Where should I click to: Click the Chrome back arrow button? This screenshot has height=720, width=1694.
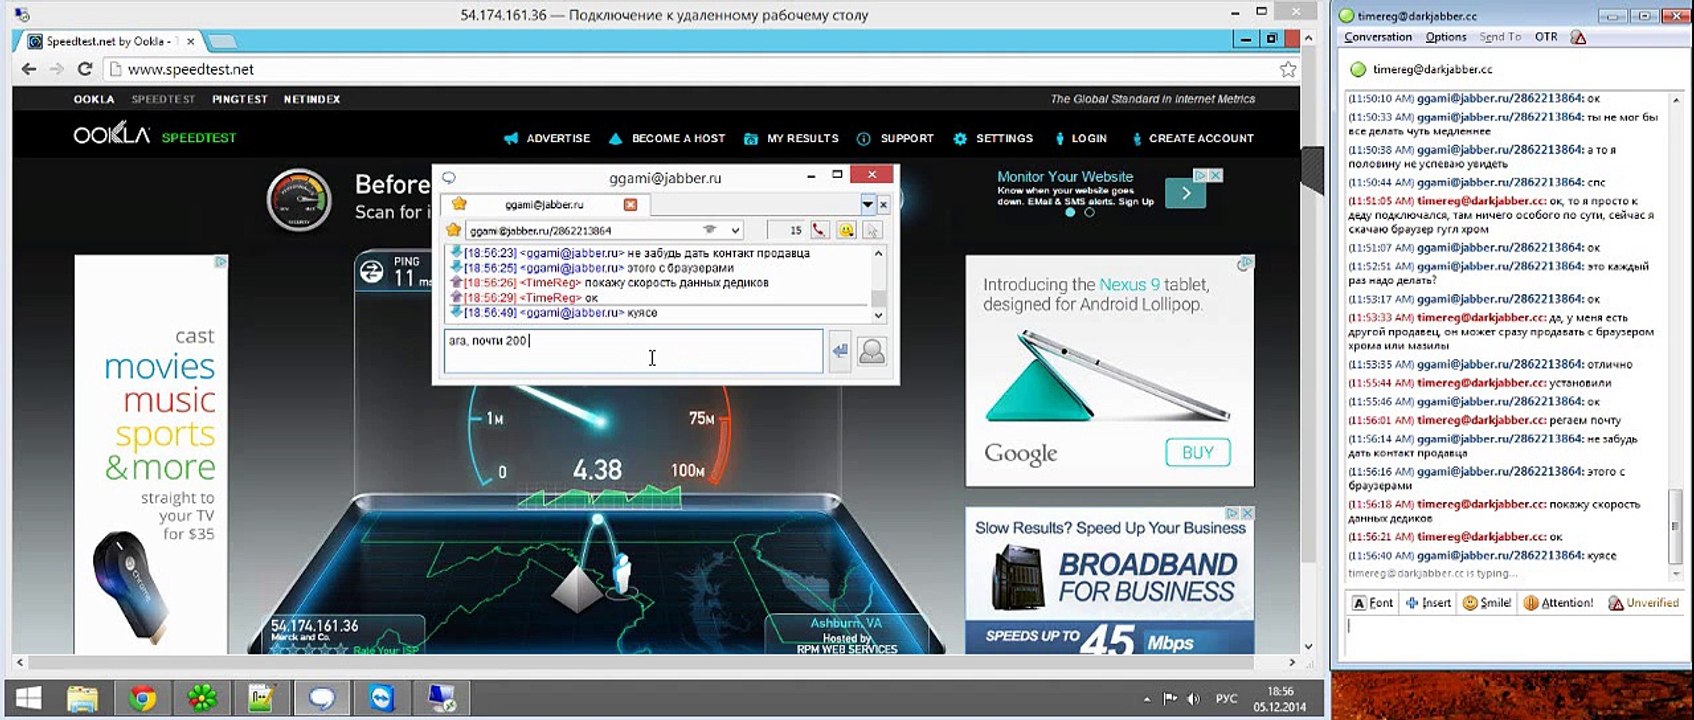[x=28, y=69]
